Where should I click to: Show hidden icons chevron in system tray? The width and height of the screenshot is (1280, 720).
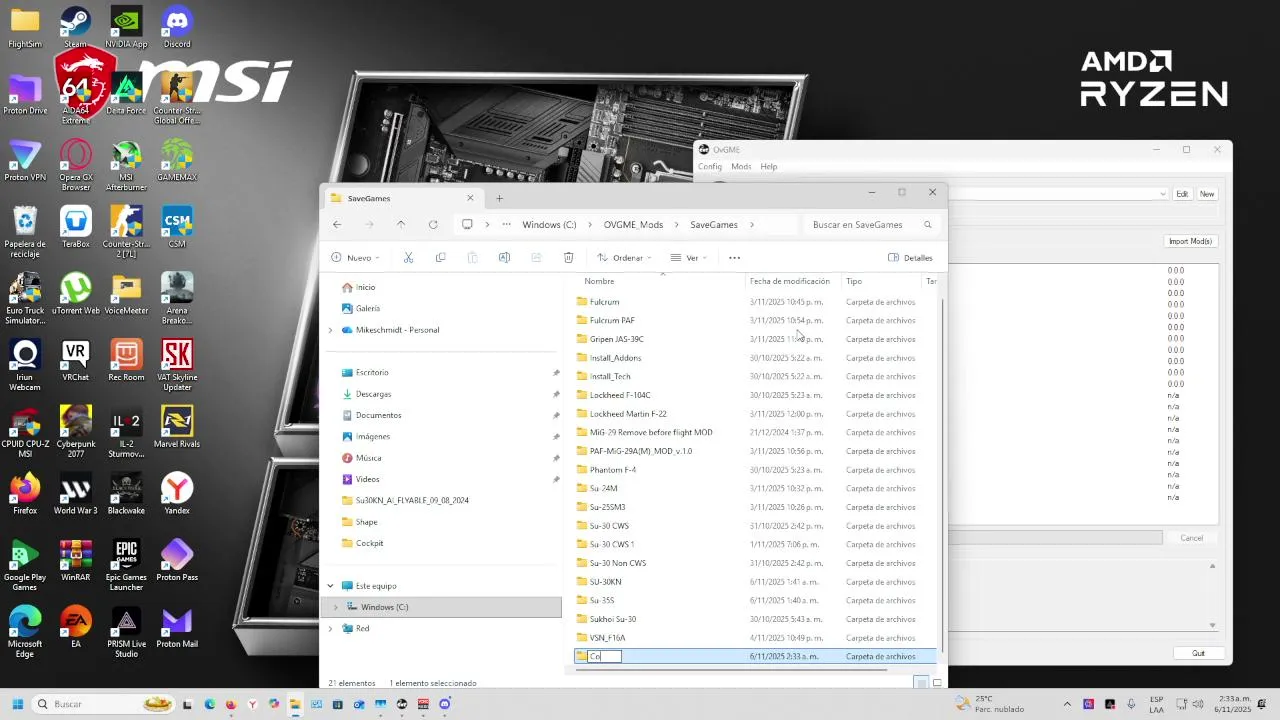point(1069,704)
